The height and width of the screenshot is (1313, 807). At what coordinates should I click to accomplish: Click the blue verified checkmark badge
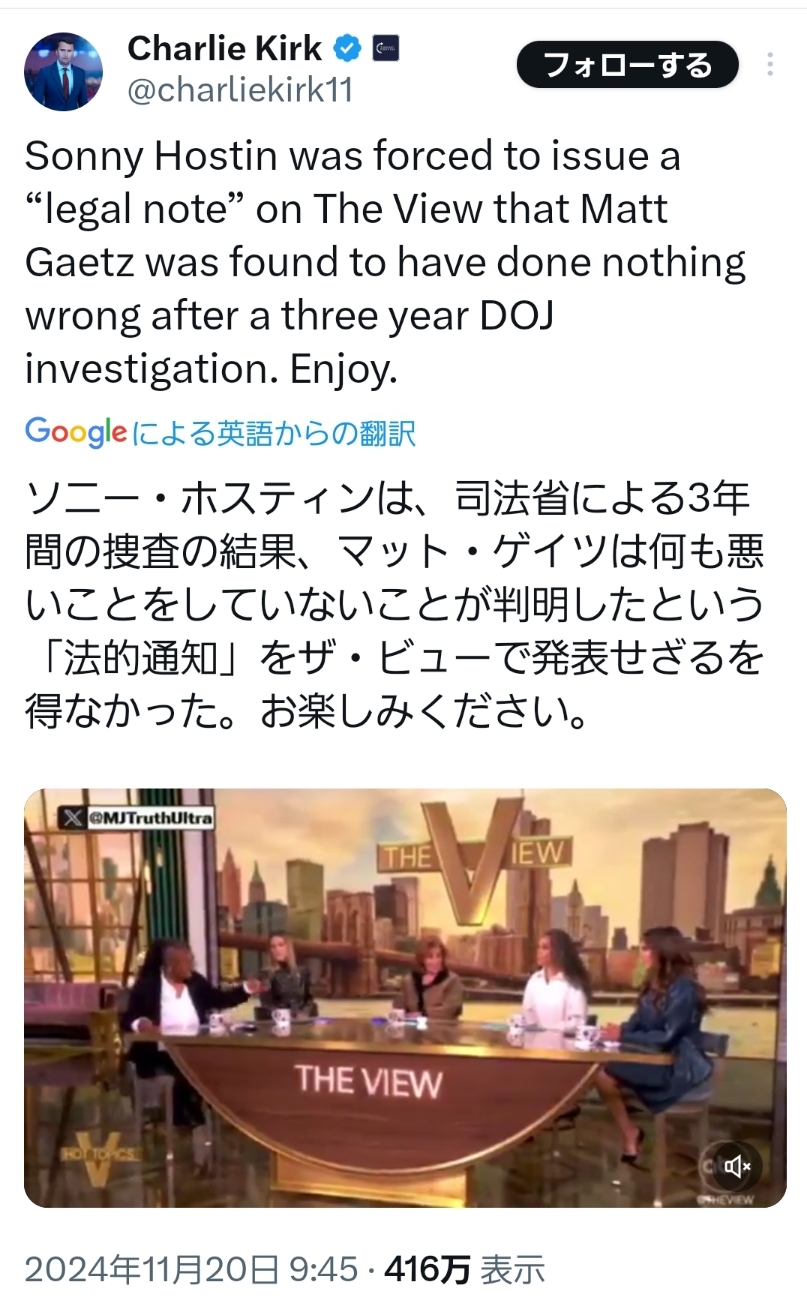click(347, 47)
